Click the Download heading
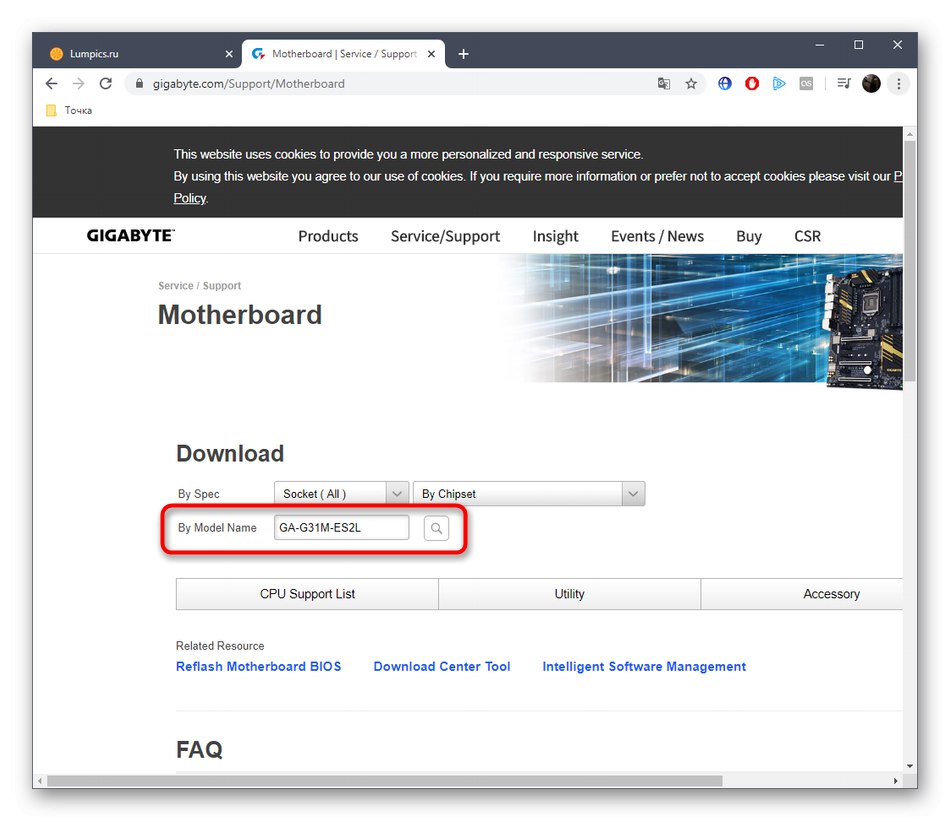This screenshot has width=950, height=821. click(230, 453)
